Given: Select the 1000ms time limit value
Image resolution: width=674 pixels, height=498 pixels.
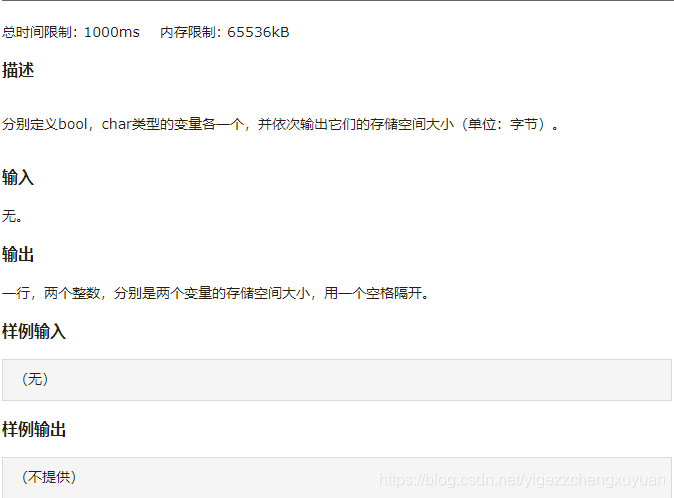Looking at the screenshot, I should pos(112,32).
